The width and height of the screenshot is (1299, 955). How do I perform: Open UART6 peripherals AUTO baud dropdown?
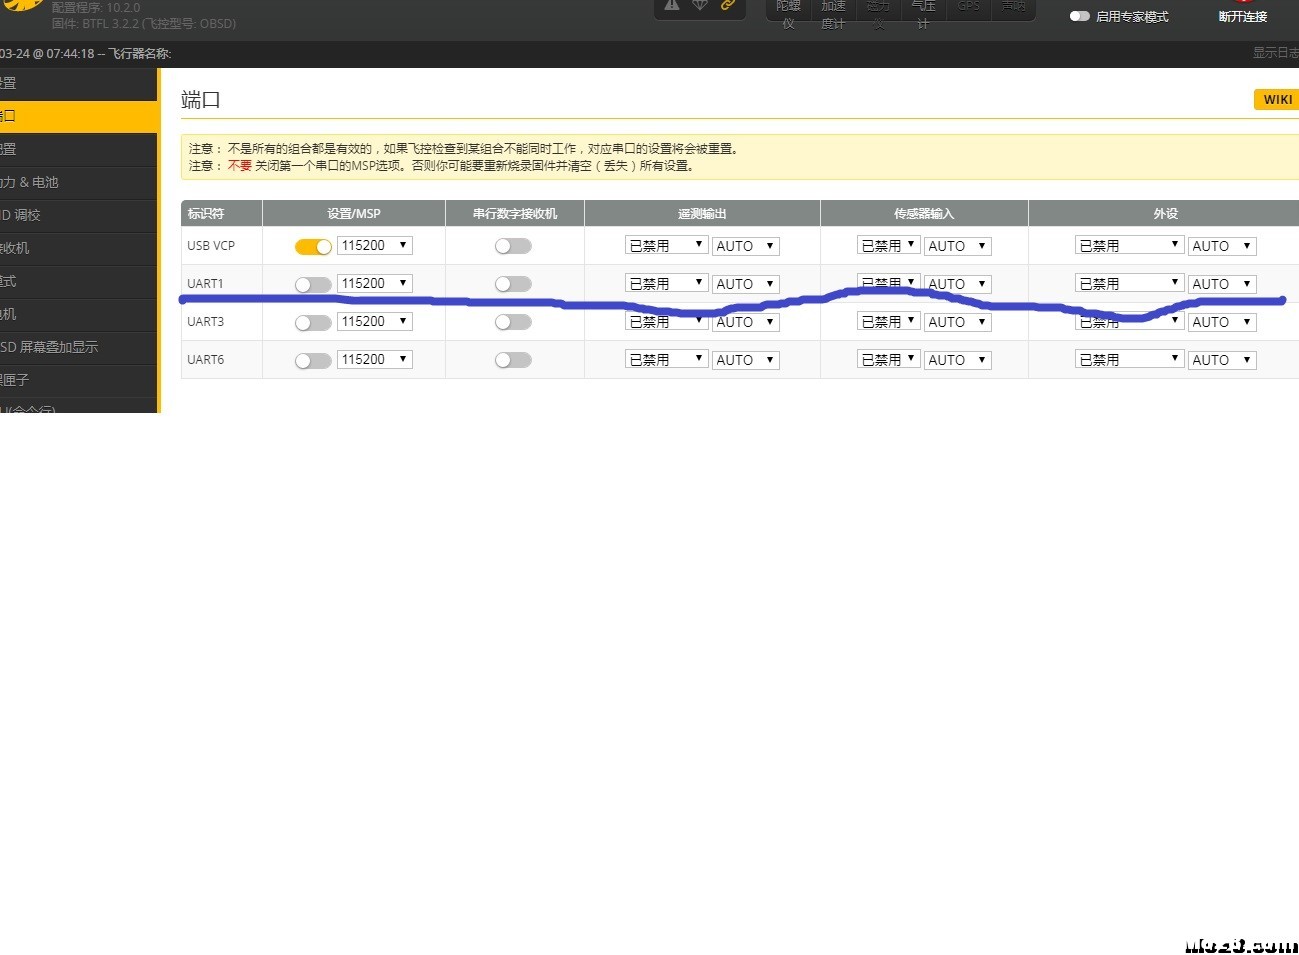1222,360
